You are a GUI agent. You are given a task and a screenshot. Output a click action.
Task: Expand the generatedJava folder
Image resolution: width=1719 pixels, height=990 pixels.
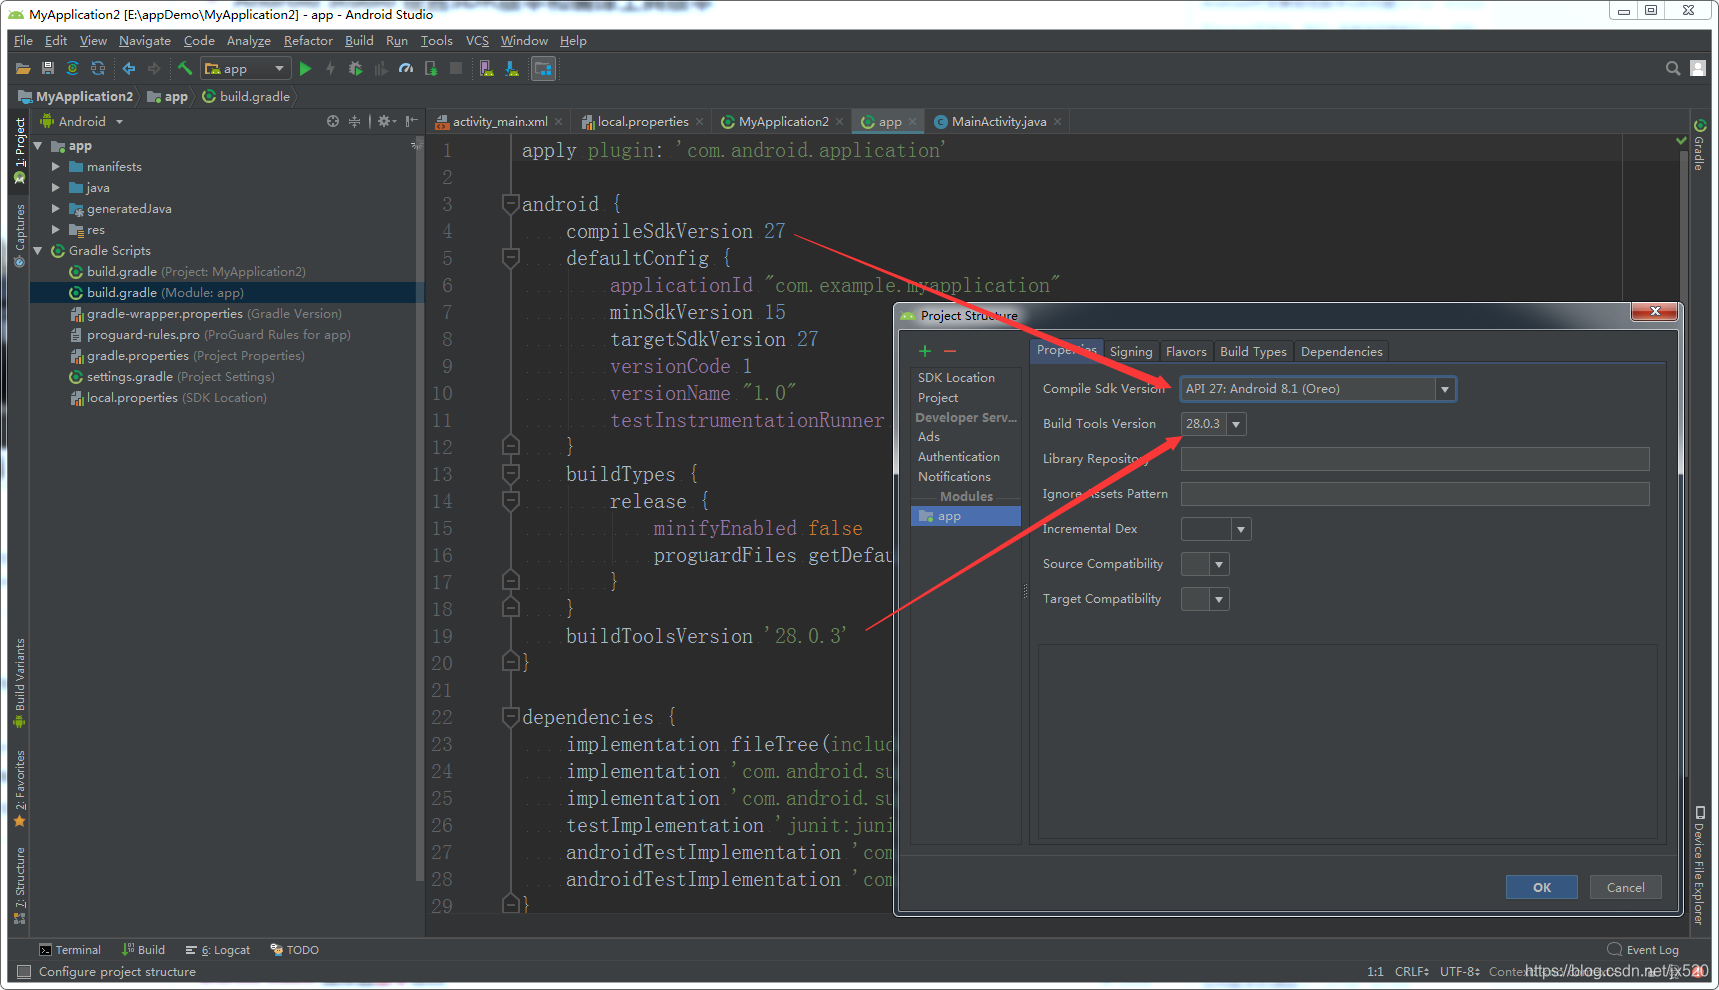56,209
